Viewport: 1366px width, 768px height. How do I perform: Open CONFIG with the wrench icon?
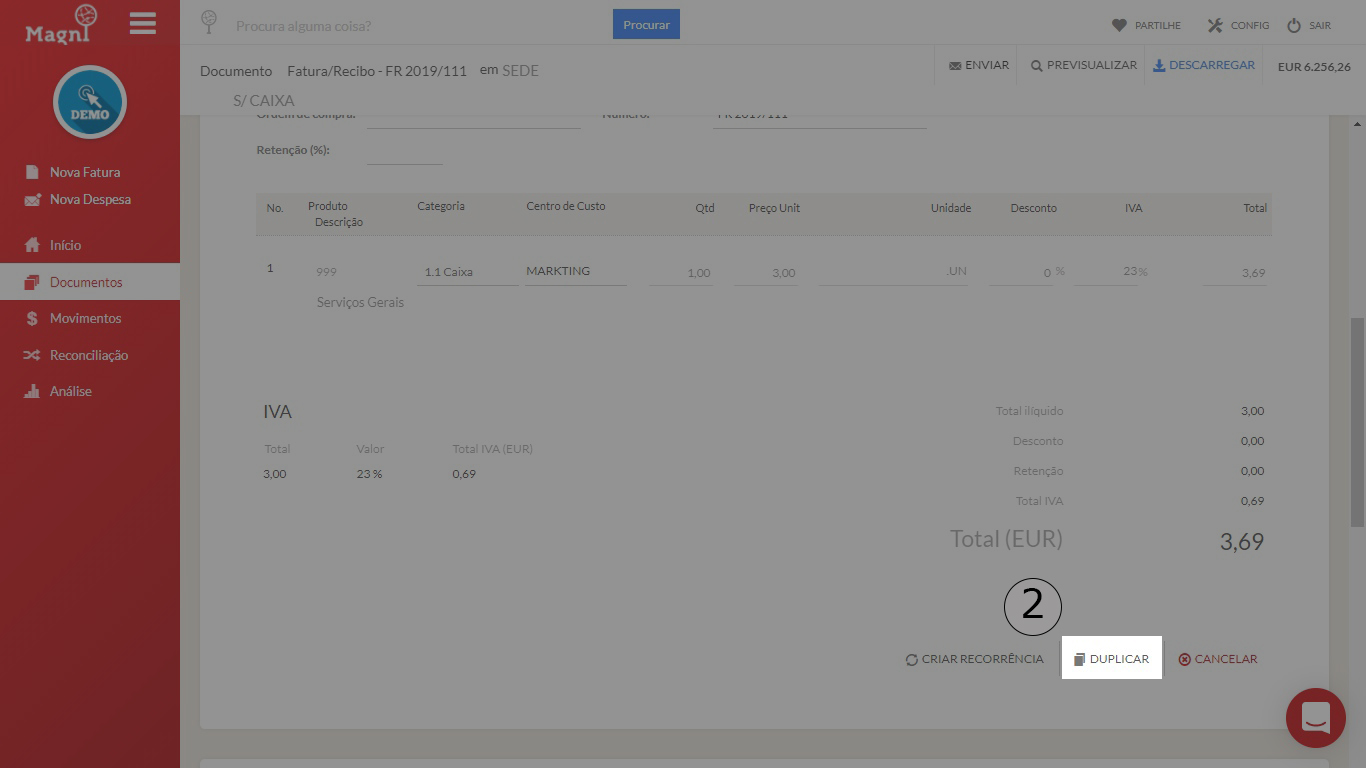point(1217,25)
